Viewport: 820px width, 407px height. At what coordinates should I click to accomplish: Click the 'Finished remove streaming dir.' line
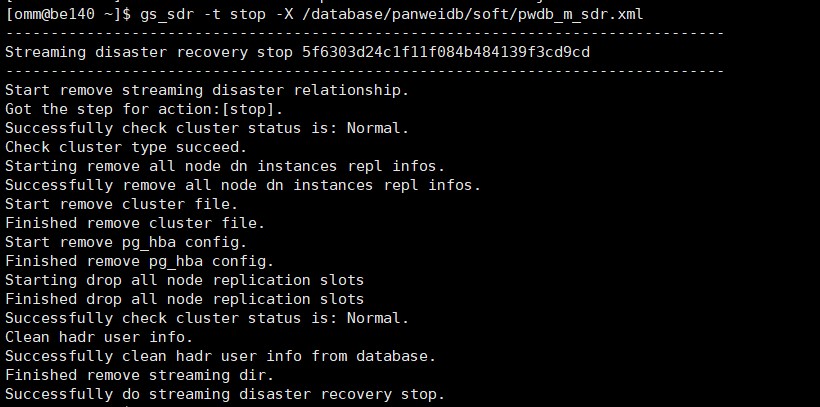[140, 375]
